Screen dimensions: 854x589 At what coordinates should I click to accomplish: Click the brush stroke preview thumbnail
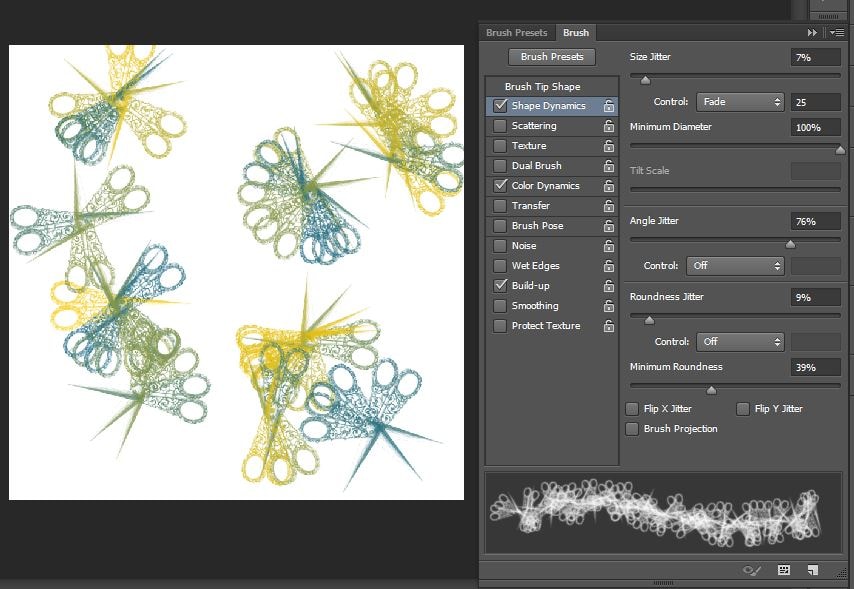[663, 513]
